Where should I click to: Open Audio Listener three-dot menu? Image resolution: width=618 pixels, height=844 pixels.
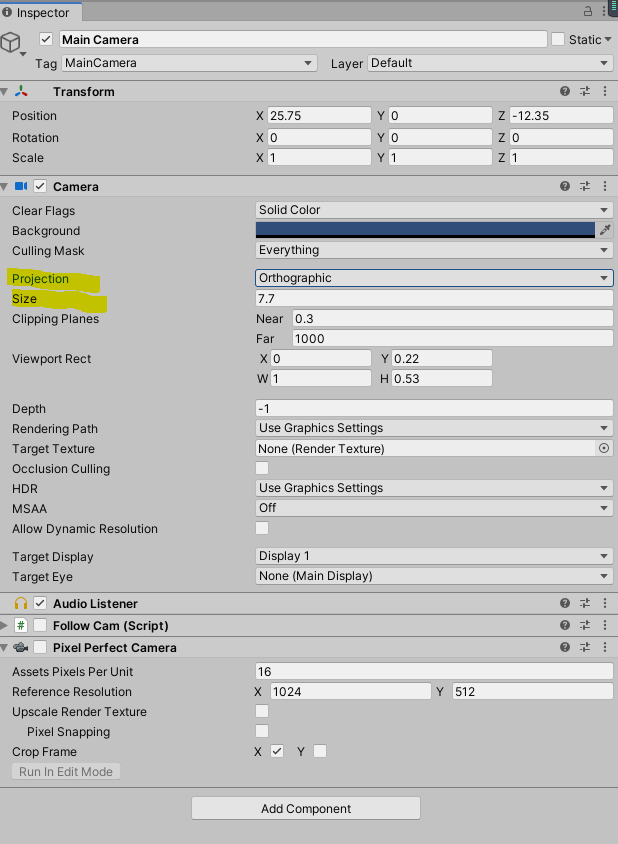click(605, 603)
